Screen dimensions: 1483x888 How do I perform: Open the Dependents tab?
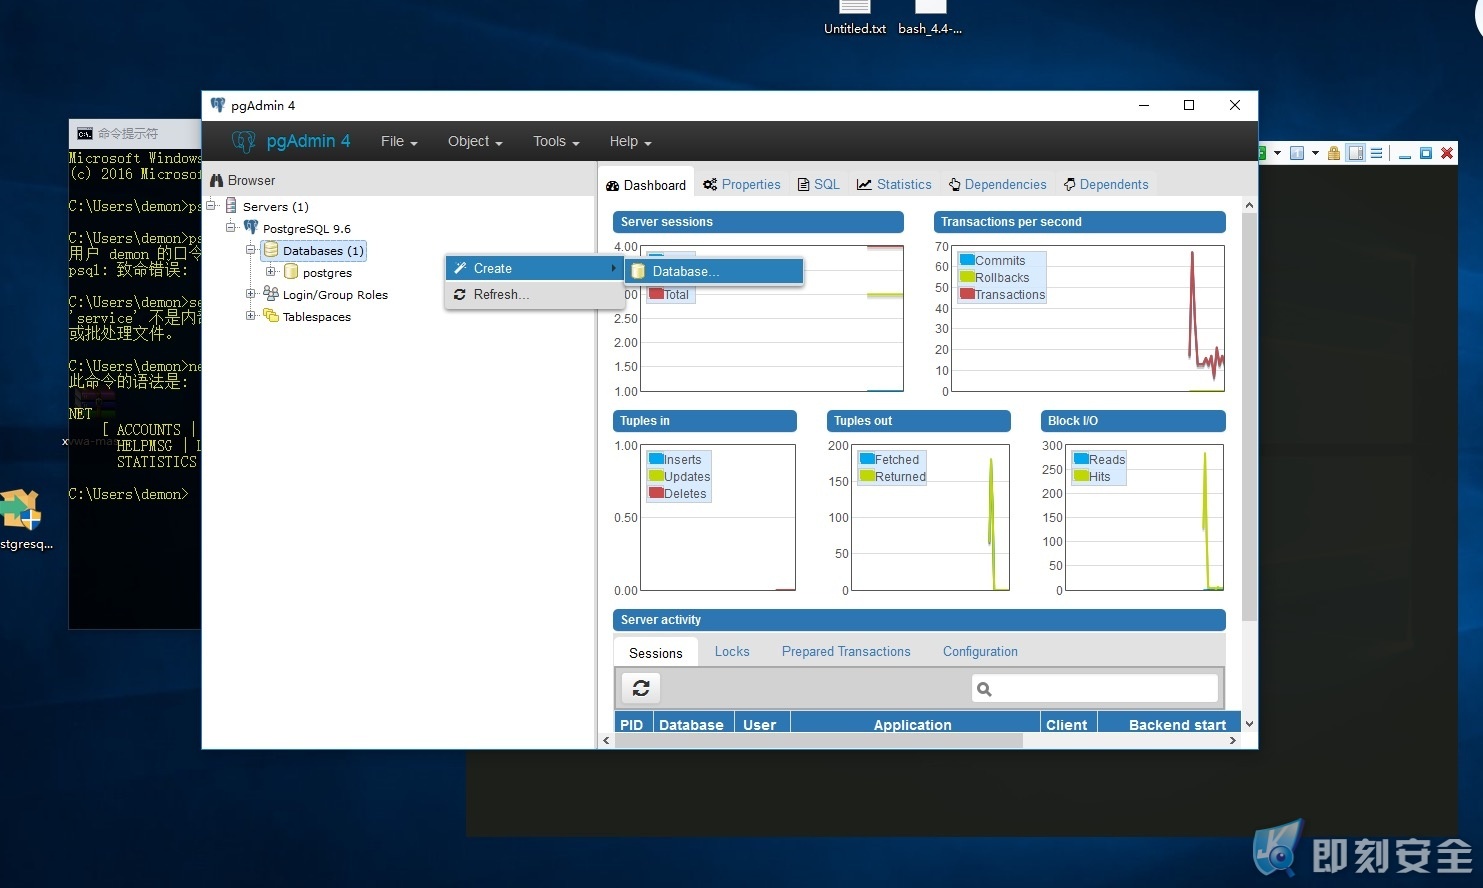click(x=1106, y=185)
